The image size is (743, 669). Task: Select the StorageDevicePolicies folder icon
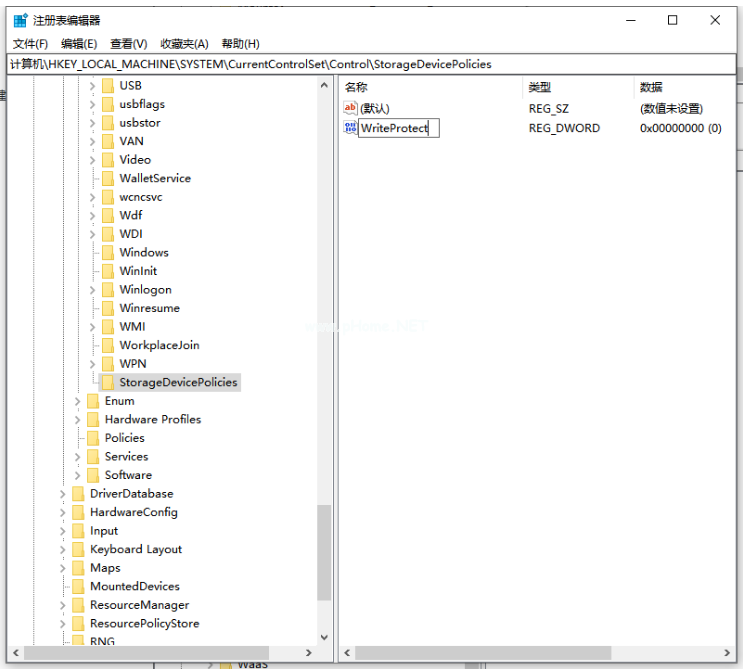(107, 382)
